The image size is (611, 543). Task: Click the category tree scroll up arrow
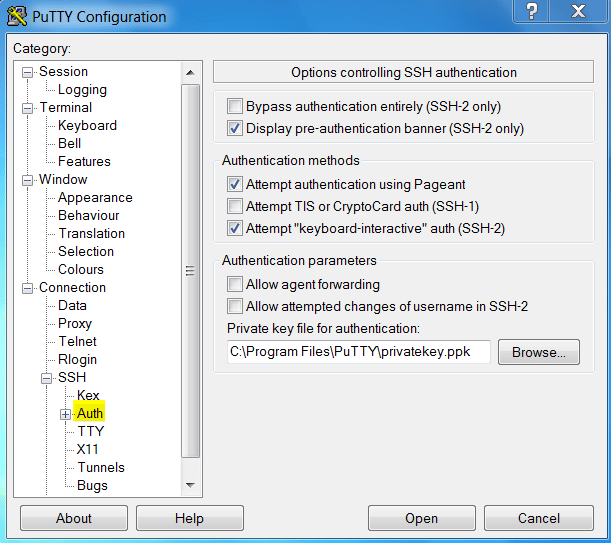pyautogui.click(x=190, y=73)
